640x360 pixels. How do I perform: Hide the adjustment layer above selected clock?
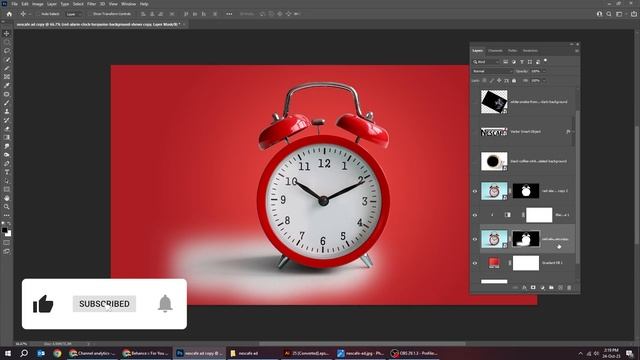pos(475,215)
